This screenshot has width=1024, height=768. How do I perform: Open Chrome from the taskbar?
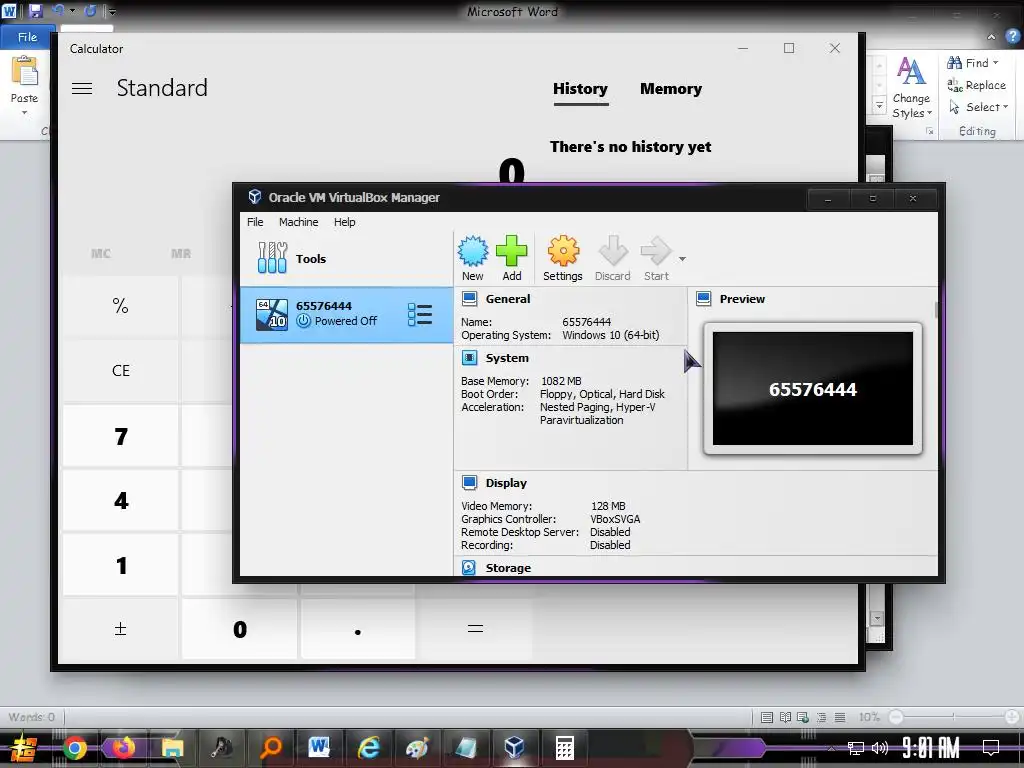click(74, 748)
